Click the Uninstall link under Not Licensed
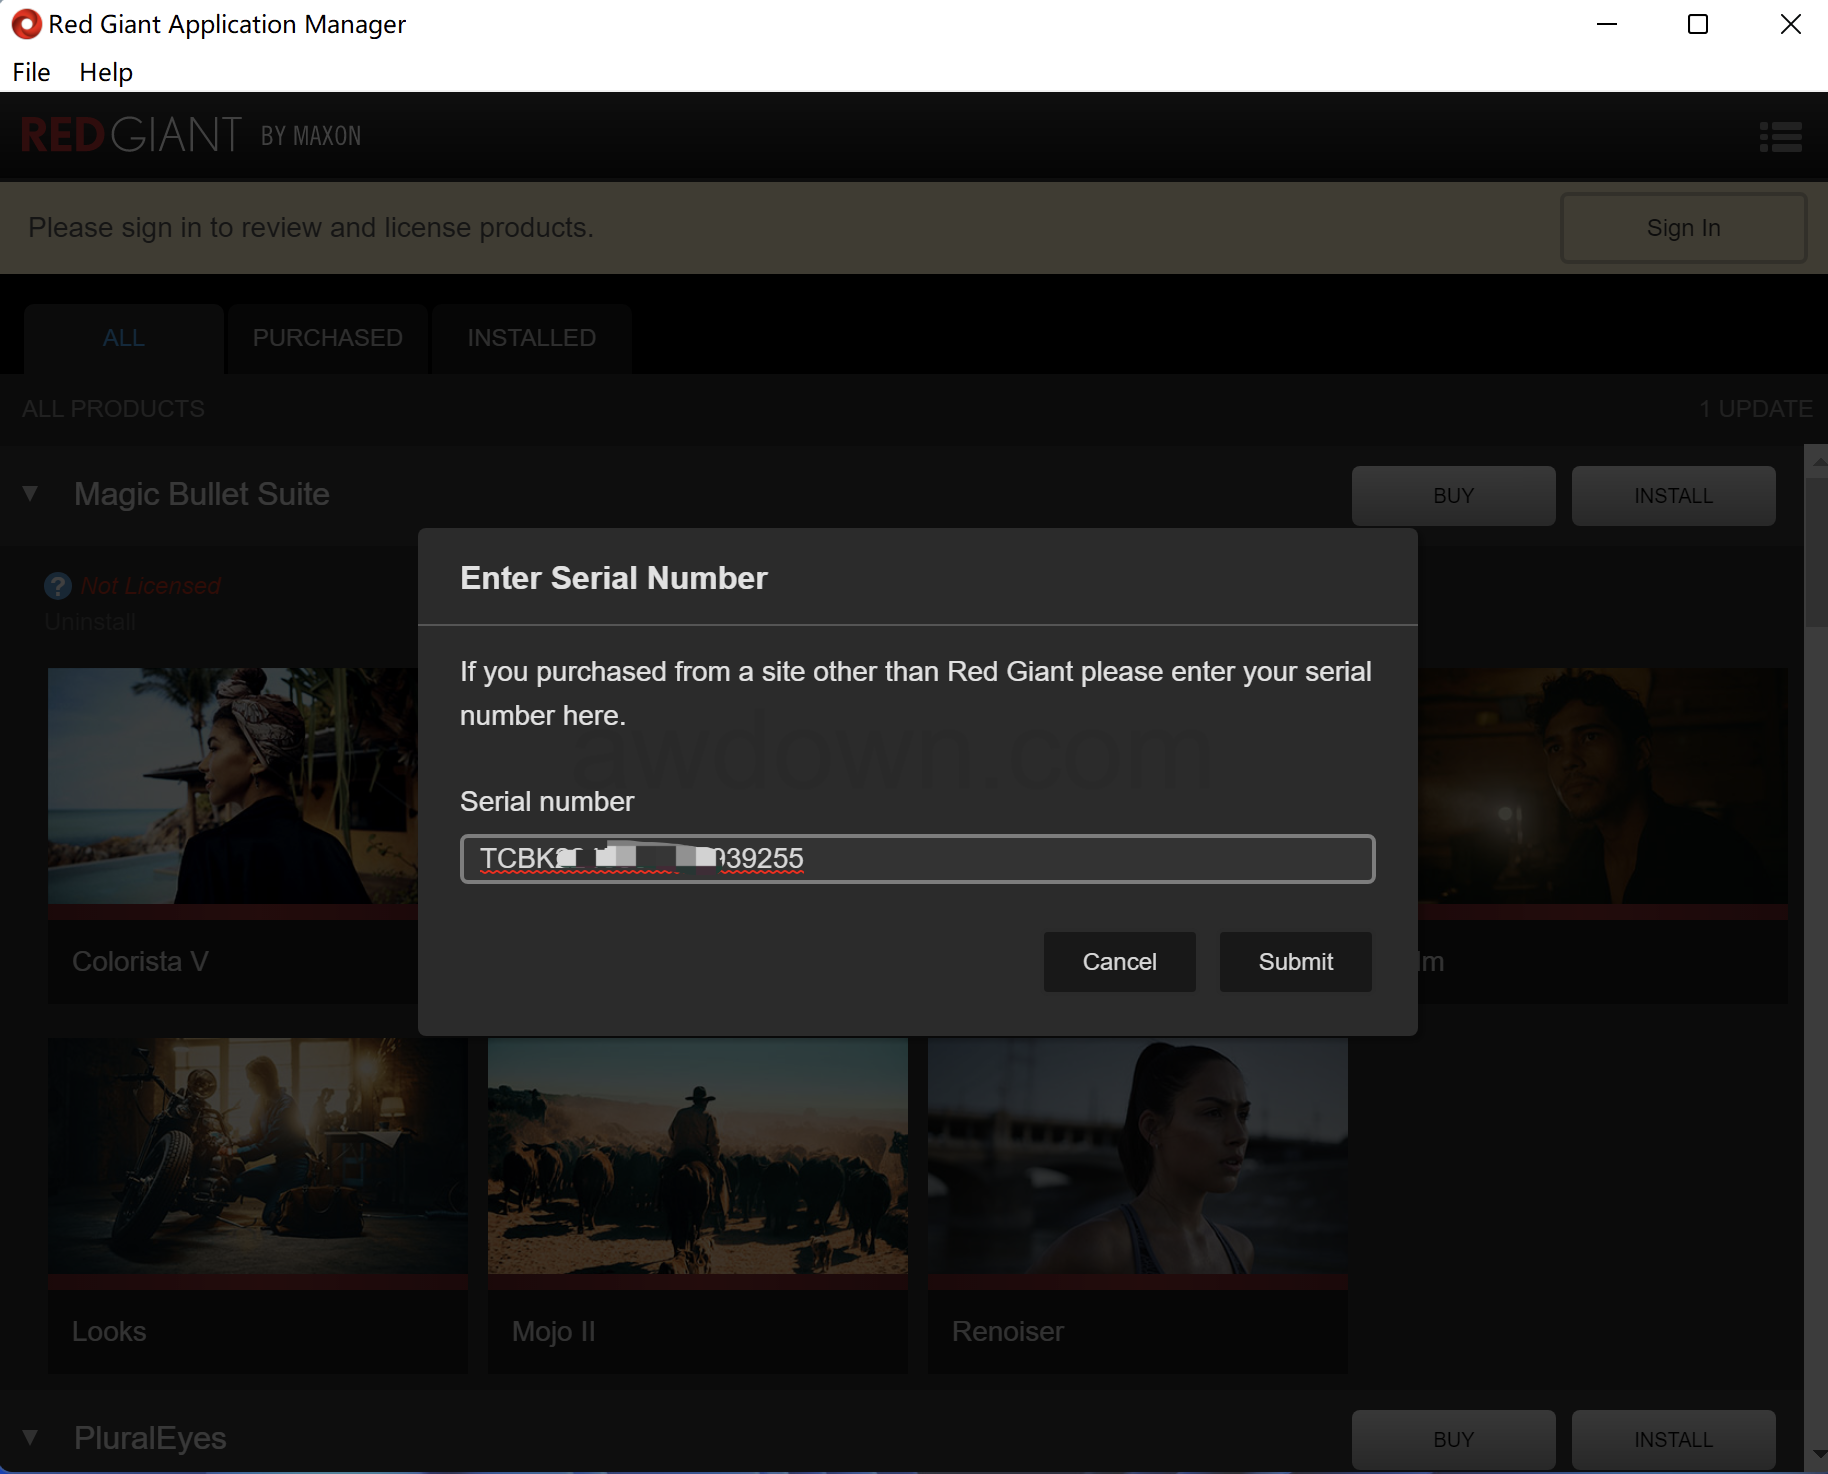 tap(90, 622)
